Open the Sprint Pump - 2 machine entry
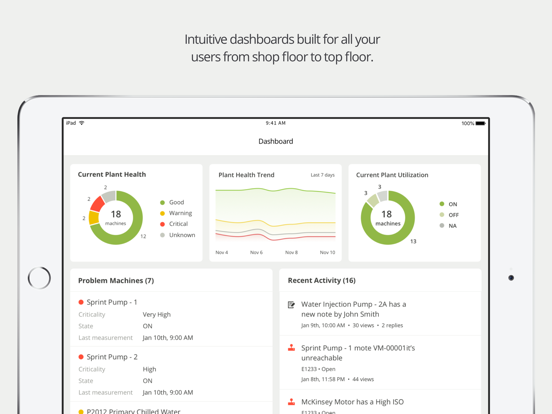The image size is (552, 414). click(x=171, y=374)
